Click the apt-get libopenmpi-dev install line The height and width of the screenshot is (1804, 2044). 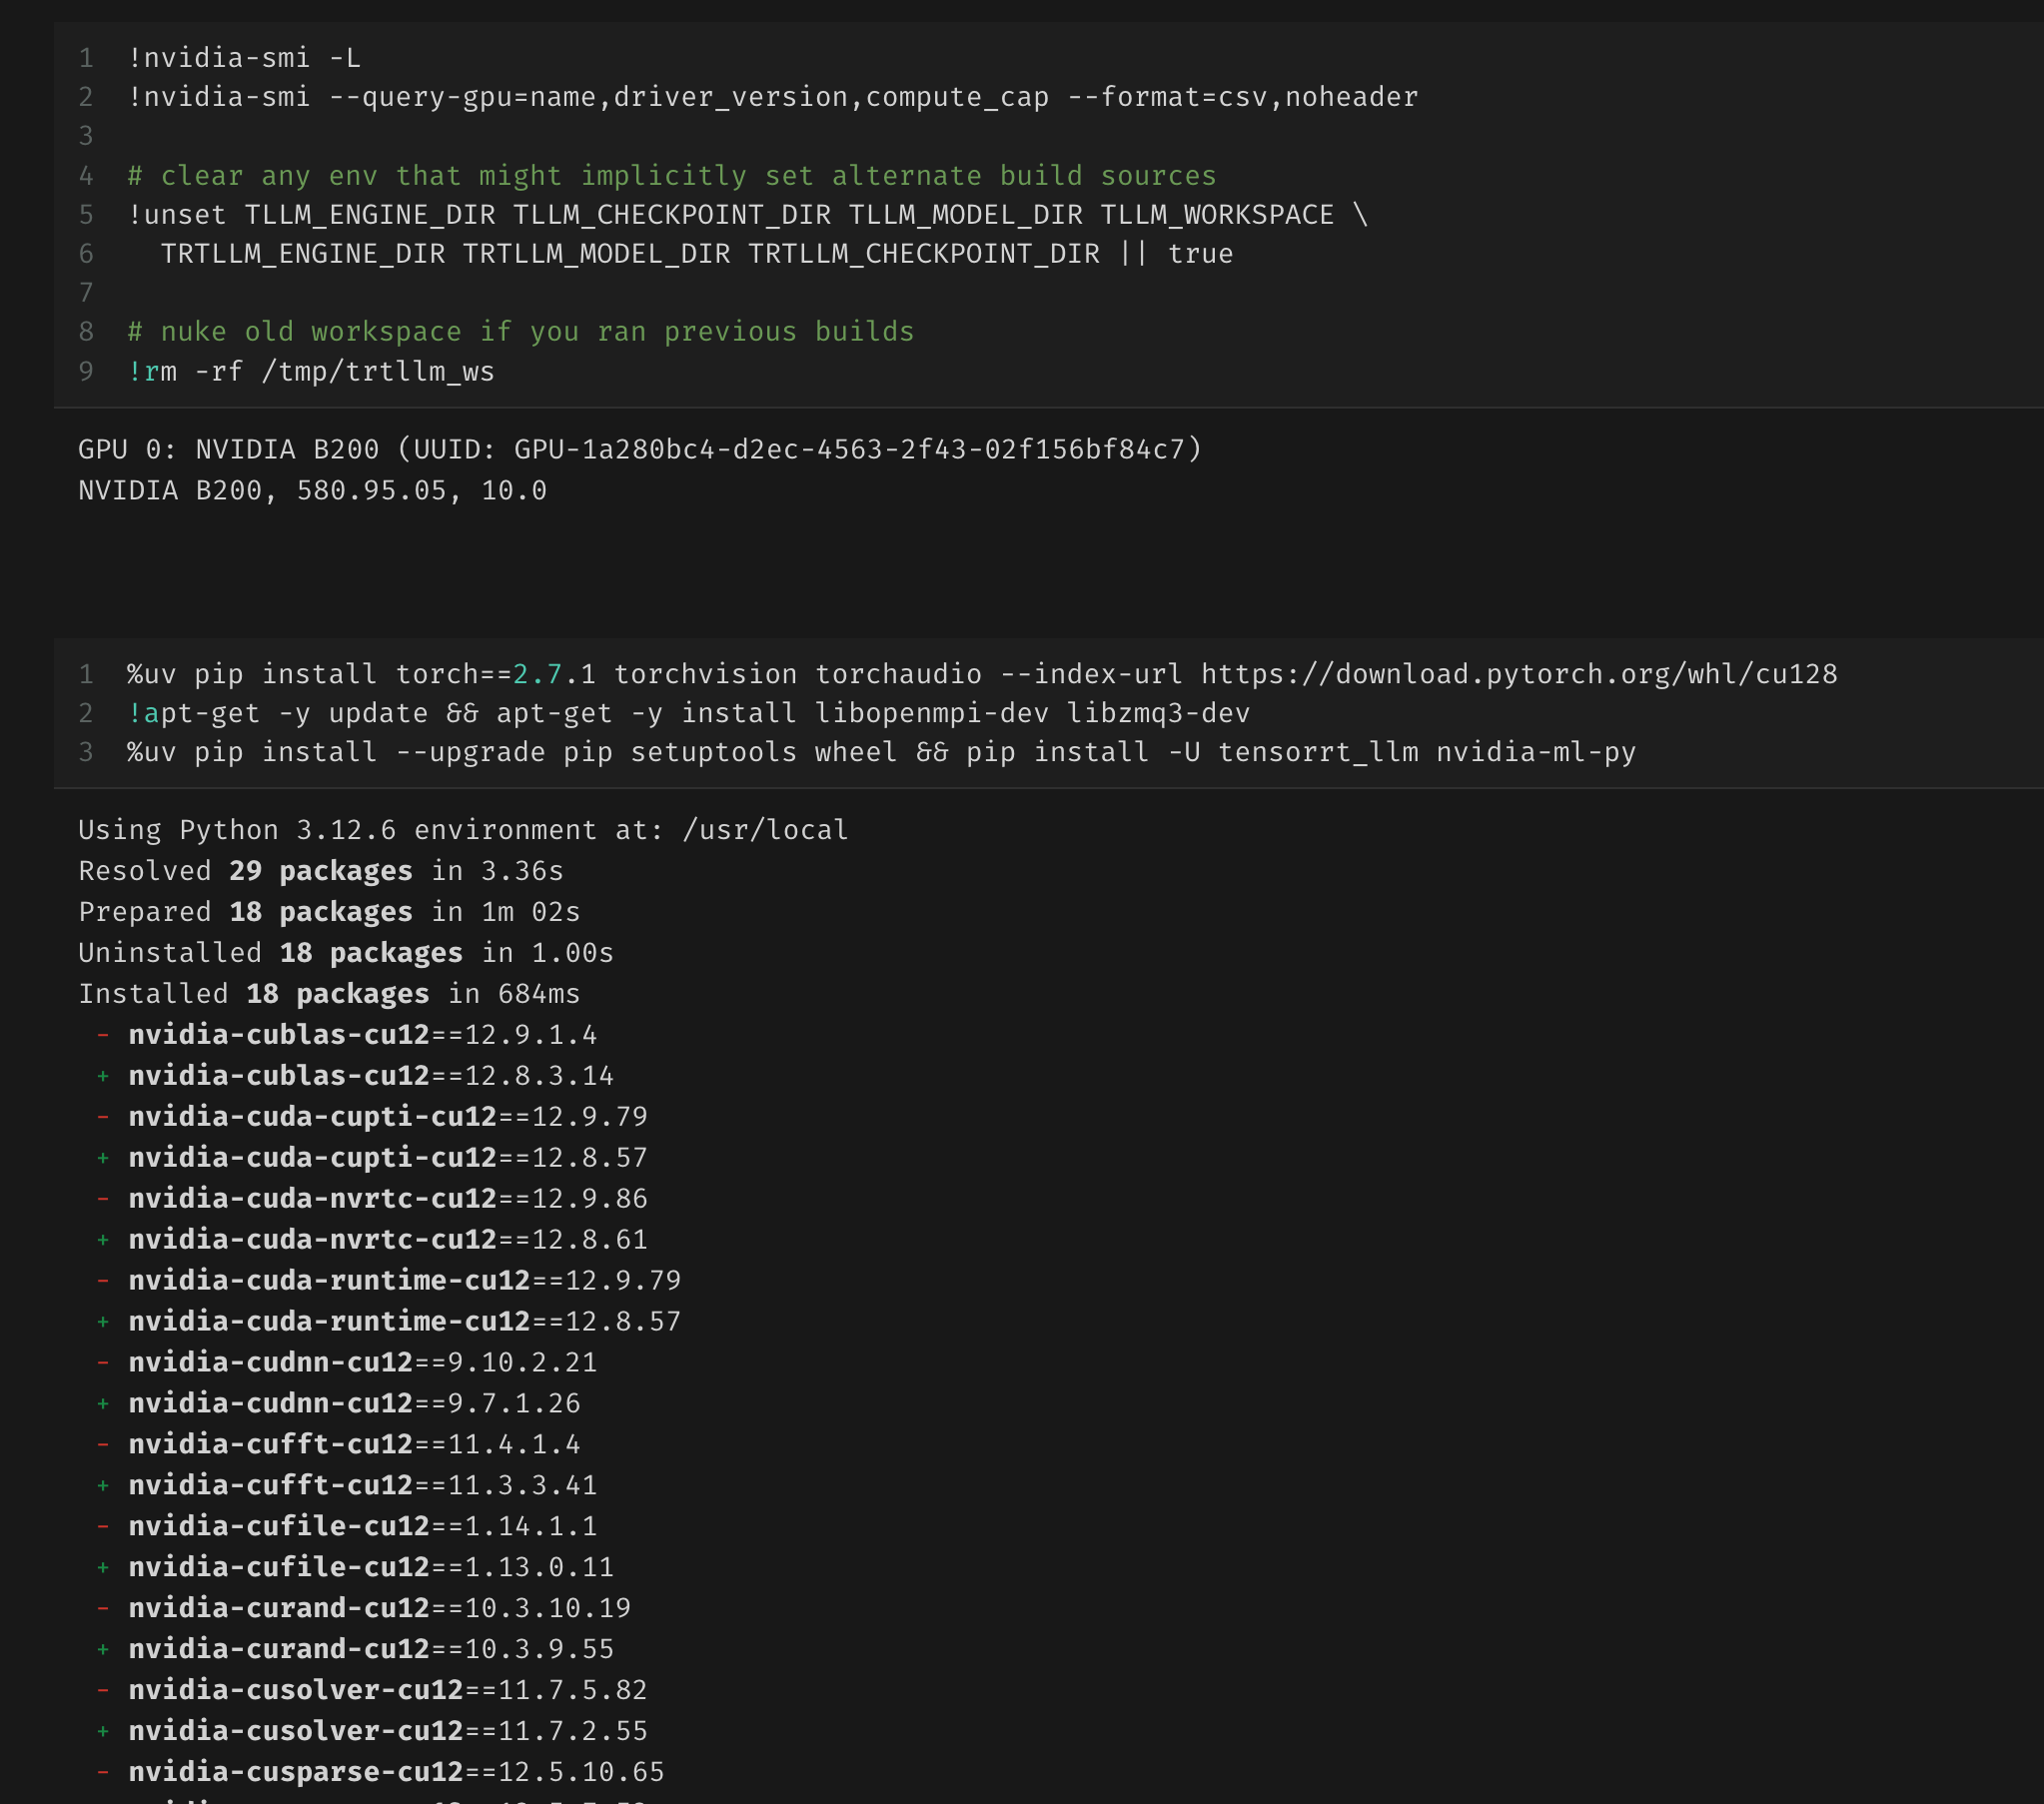coord(688,714)
